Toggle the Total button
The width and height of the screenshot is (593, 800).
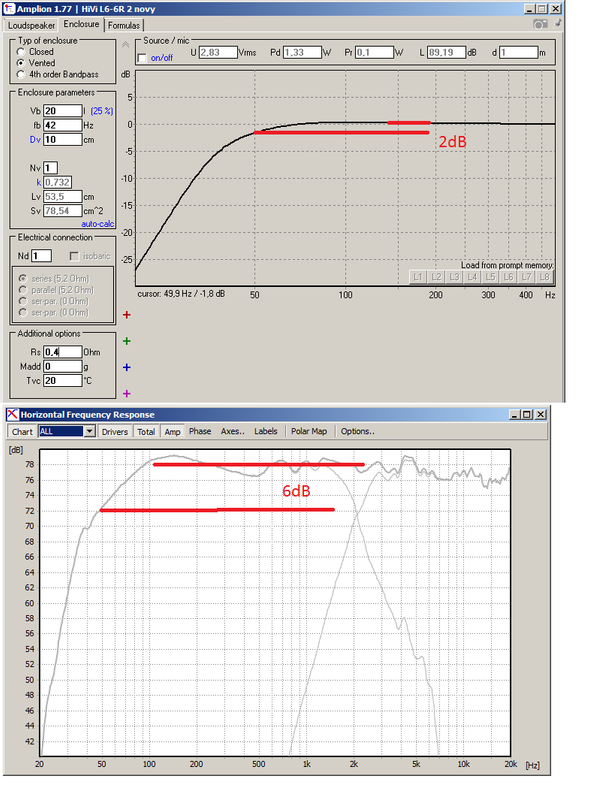(x=146, y=432)
